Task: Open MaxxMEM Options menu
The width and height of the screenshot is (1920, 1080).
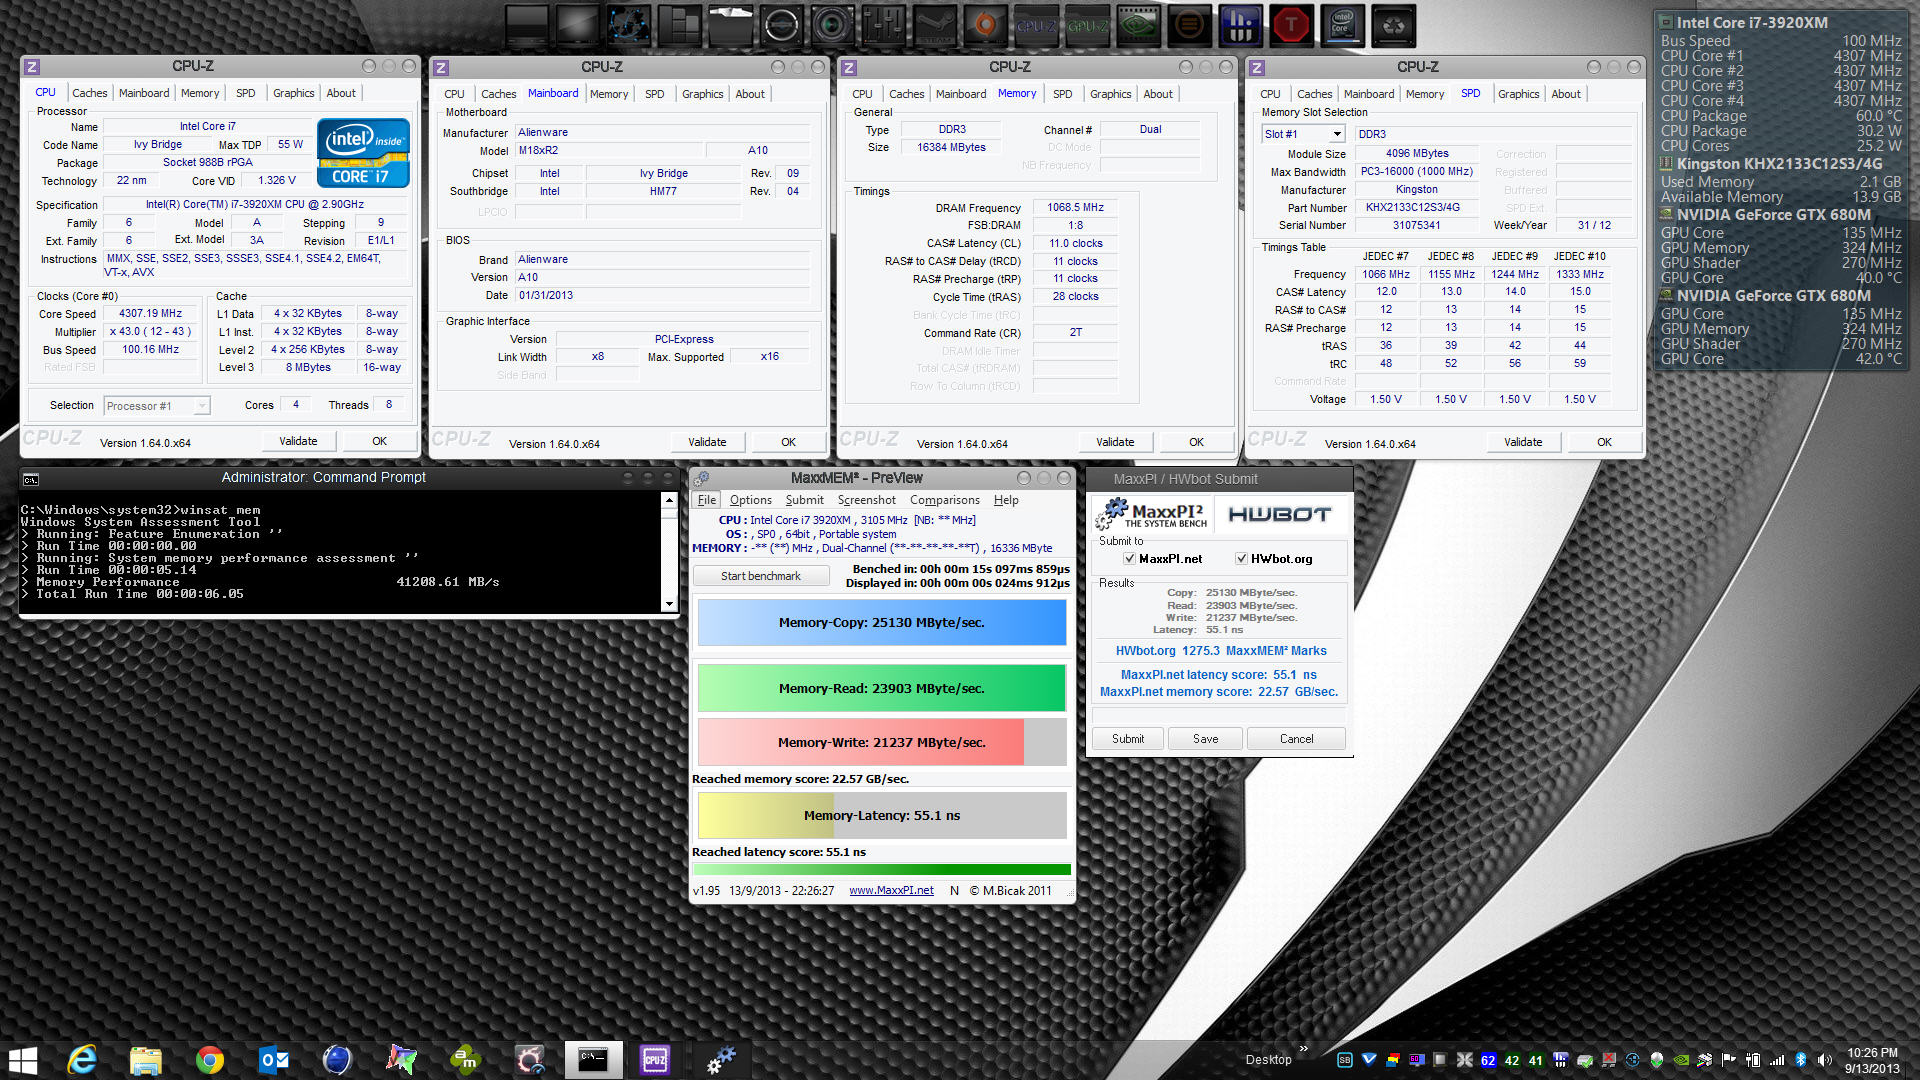Action: tap(750, 500)
